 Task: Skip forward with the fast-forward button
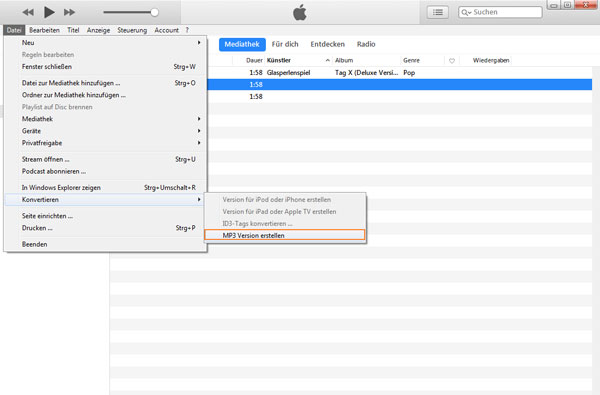tap(69, 12)
